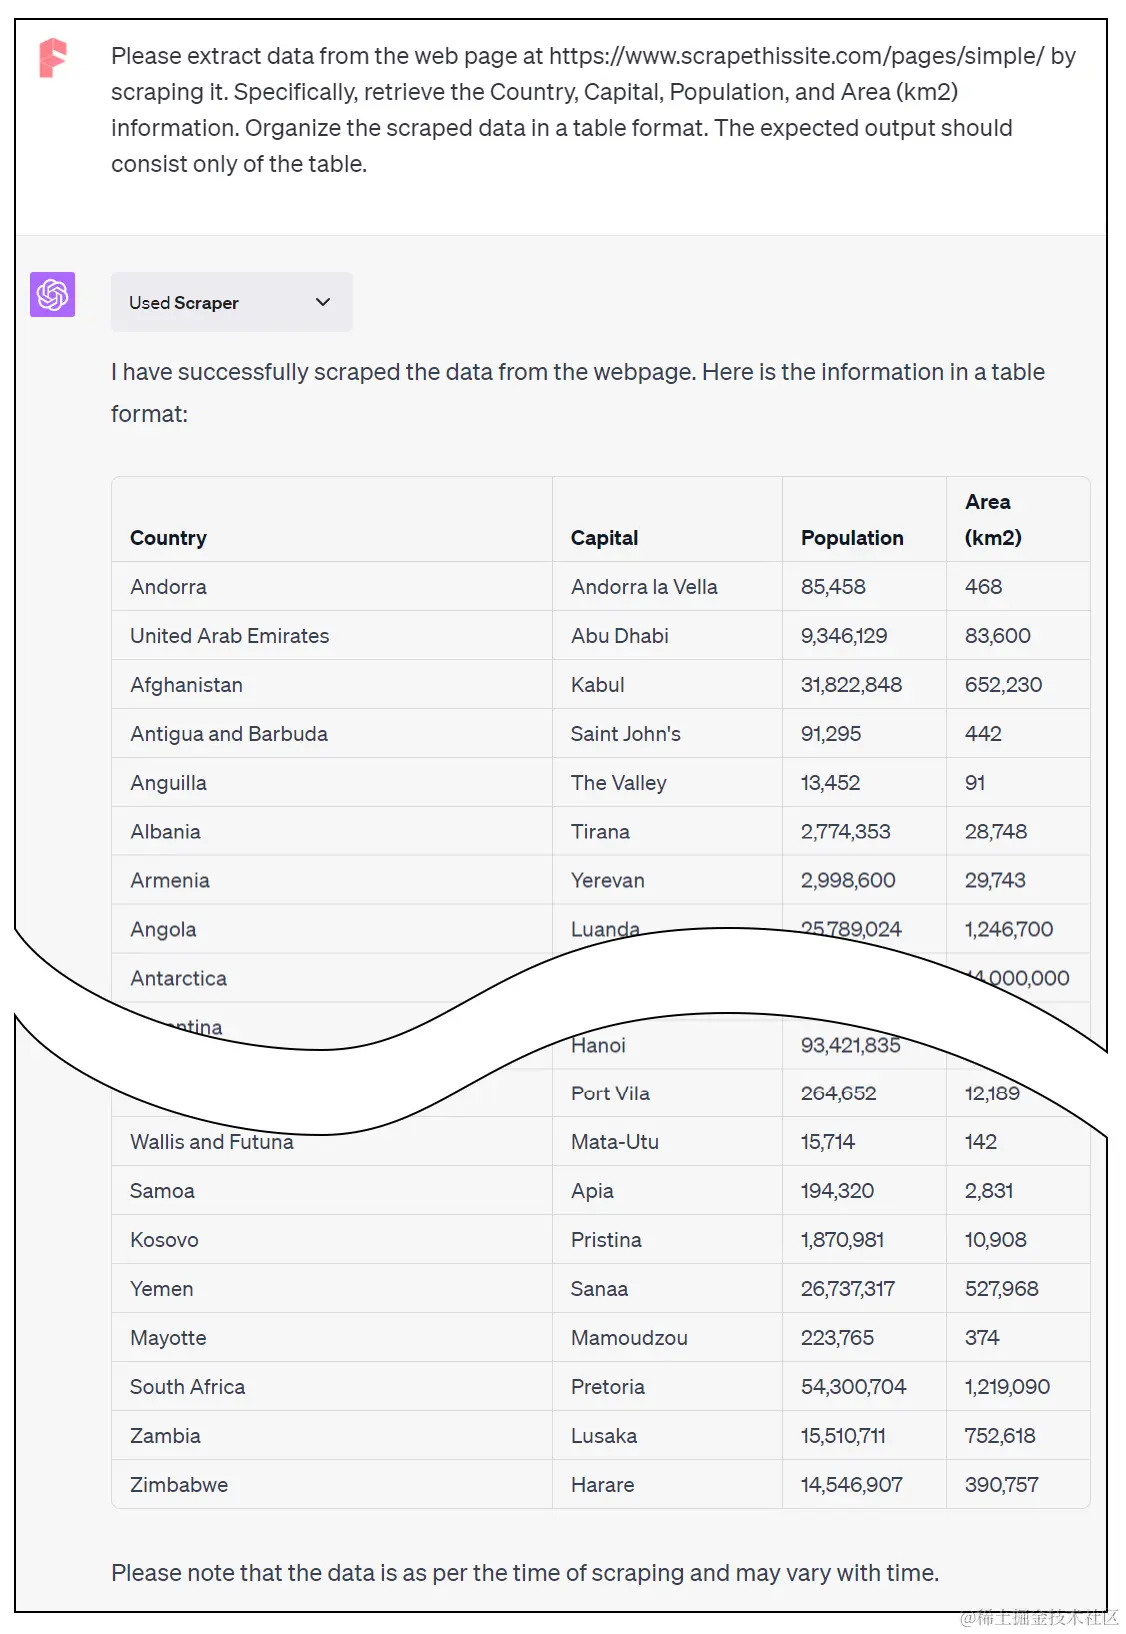Screen dimensions: 1126x1634
Task: Click population value 14,546,907
Action: [x=852, y=1485]
